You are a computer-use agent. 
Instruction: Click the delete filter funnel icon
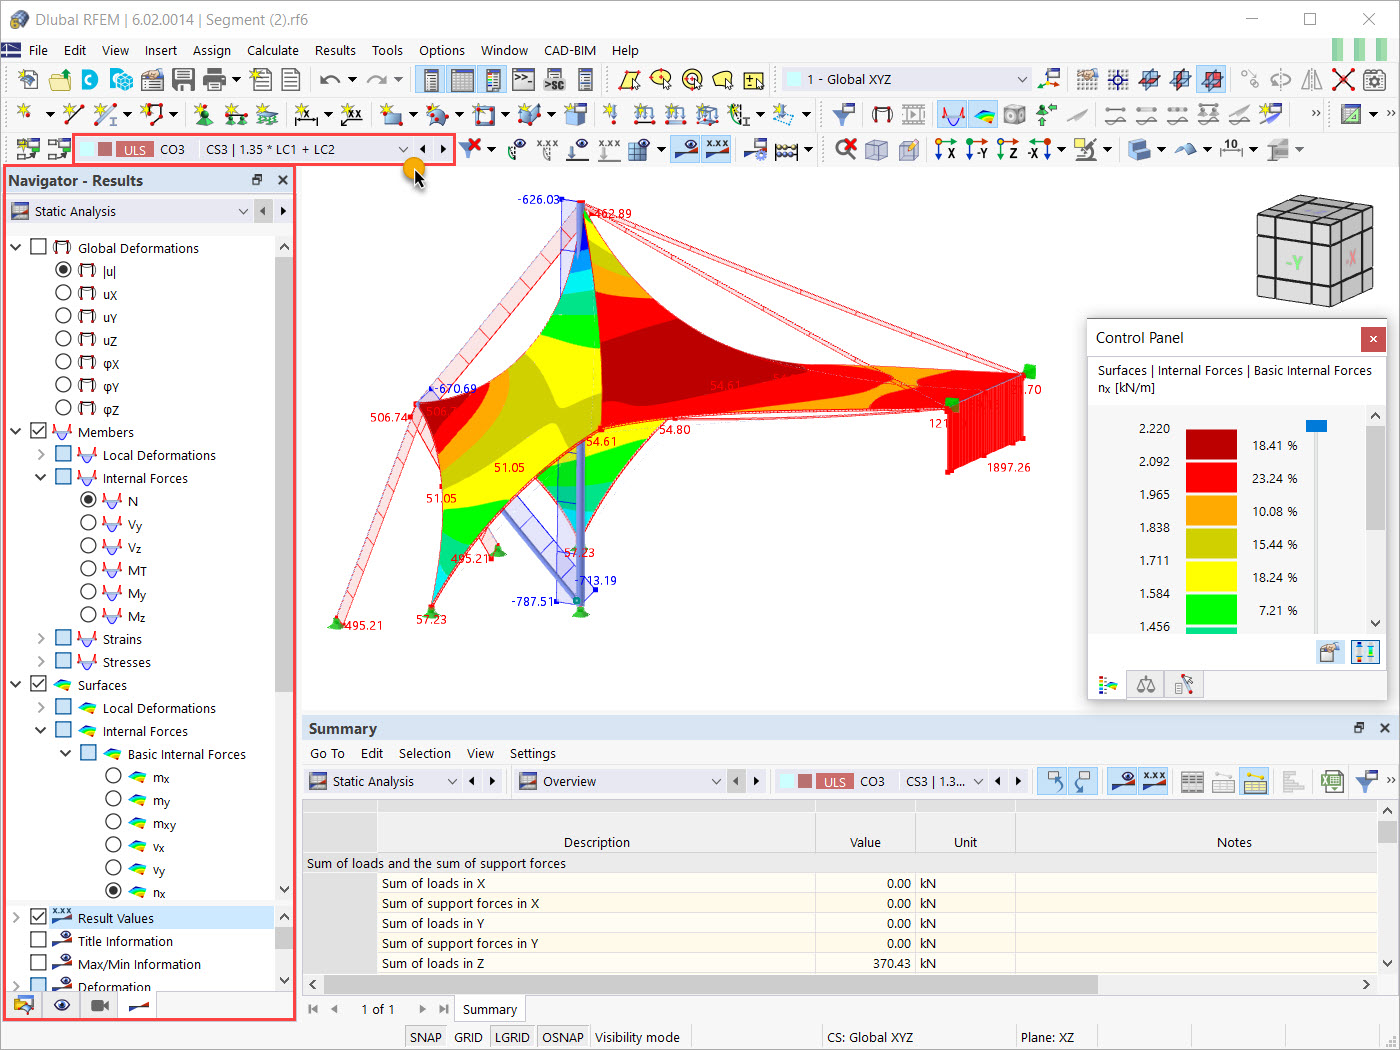point(470,150)
